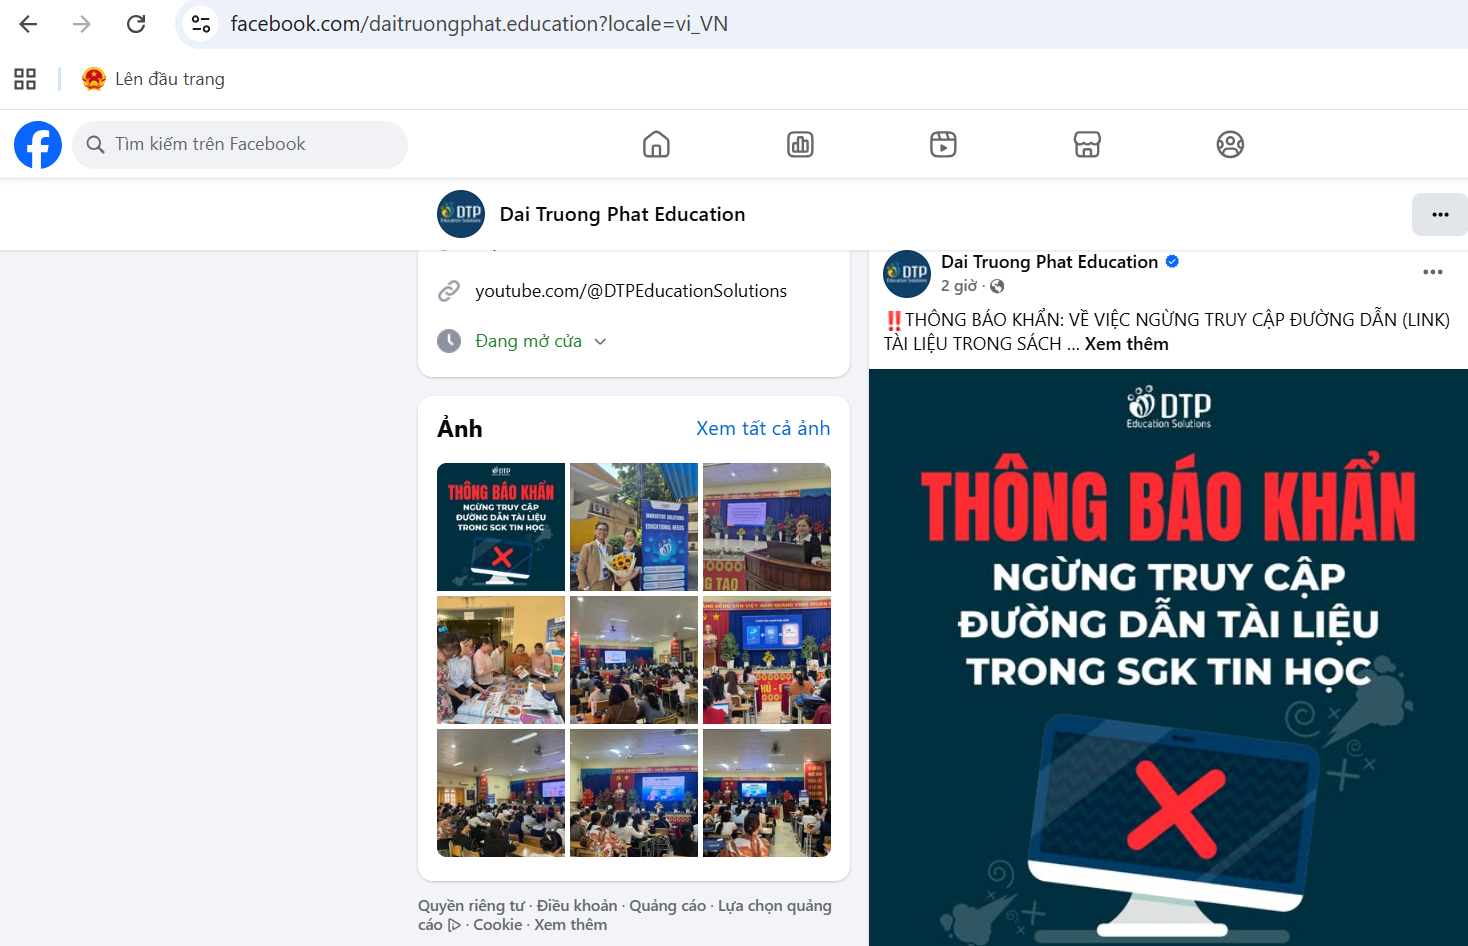Open the 'Thông báo khẩn' photo thumbnail

pos(501,527)
